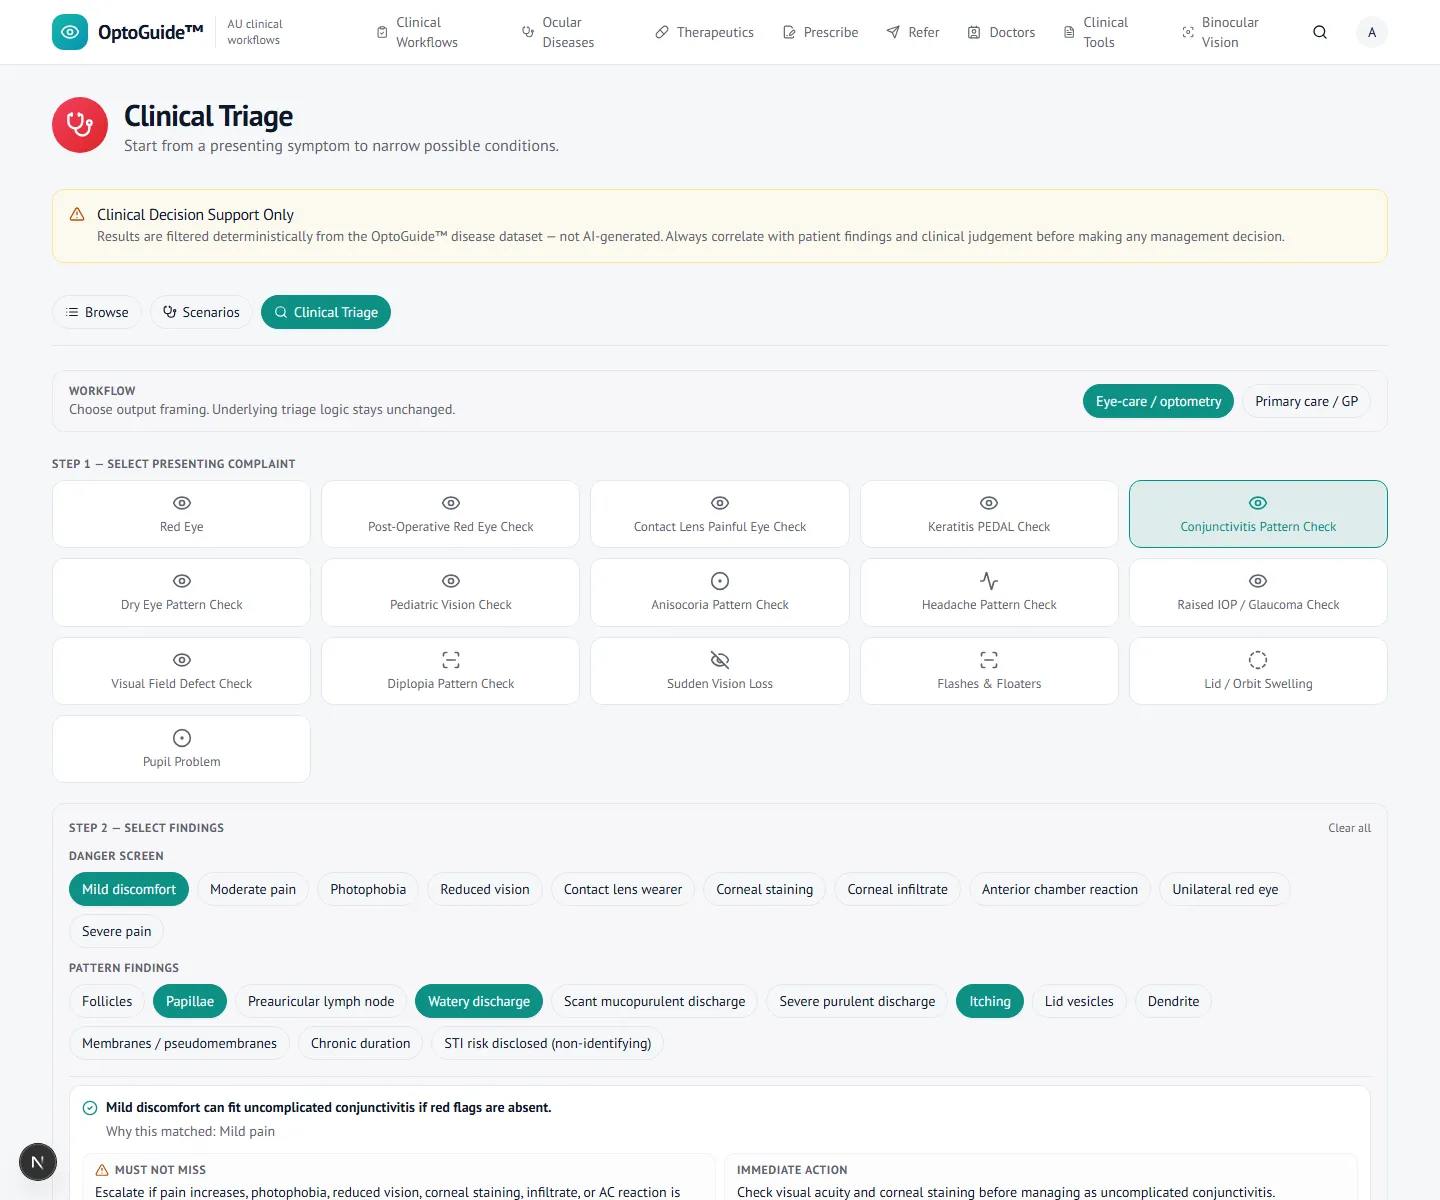Image resolution: width=1440 pixels, height=1200 pixels.
Task: Open Refer in top navigation
Action: tap(913, 32)
